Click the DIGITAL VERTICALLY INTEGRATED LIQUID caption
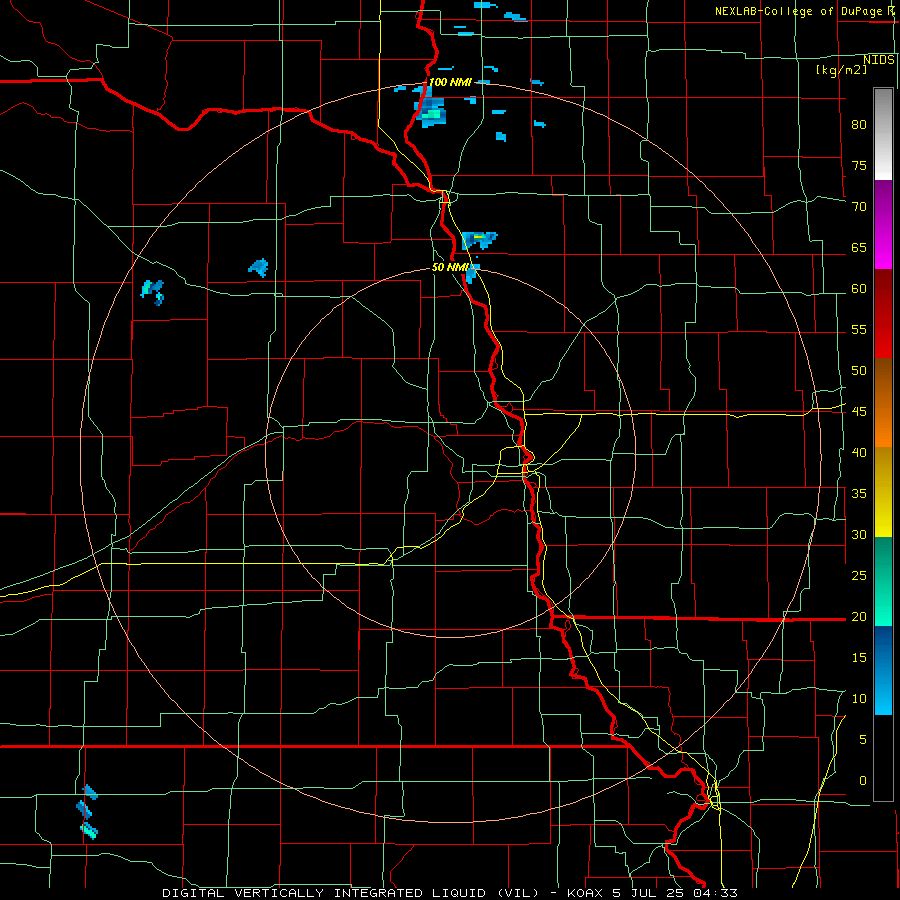Screen dimensions: 900x900 click(349, 893)
